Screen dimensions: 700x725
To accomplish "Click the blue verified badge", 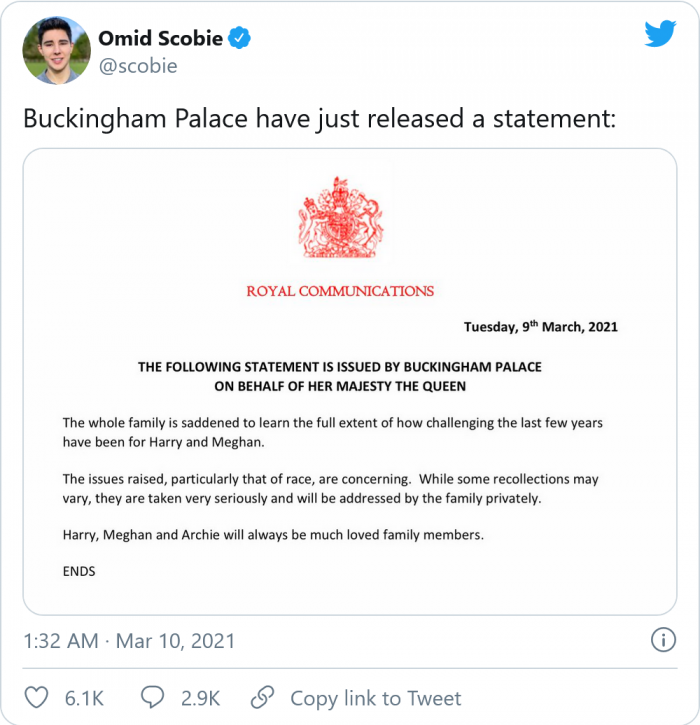I will (x=239, y=39).
